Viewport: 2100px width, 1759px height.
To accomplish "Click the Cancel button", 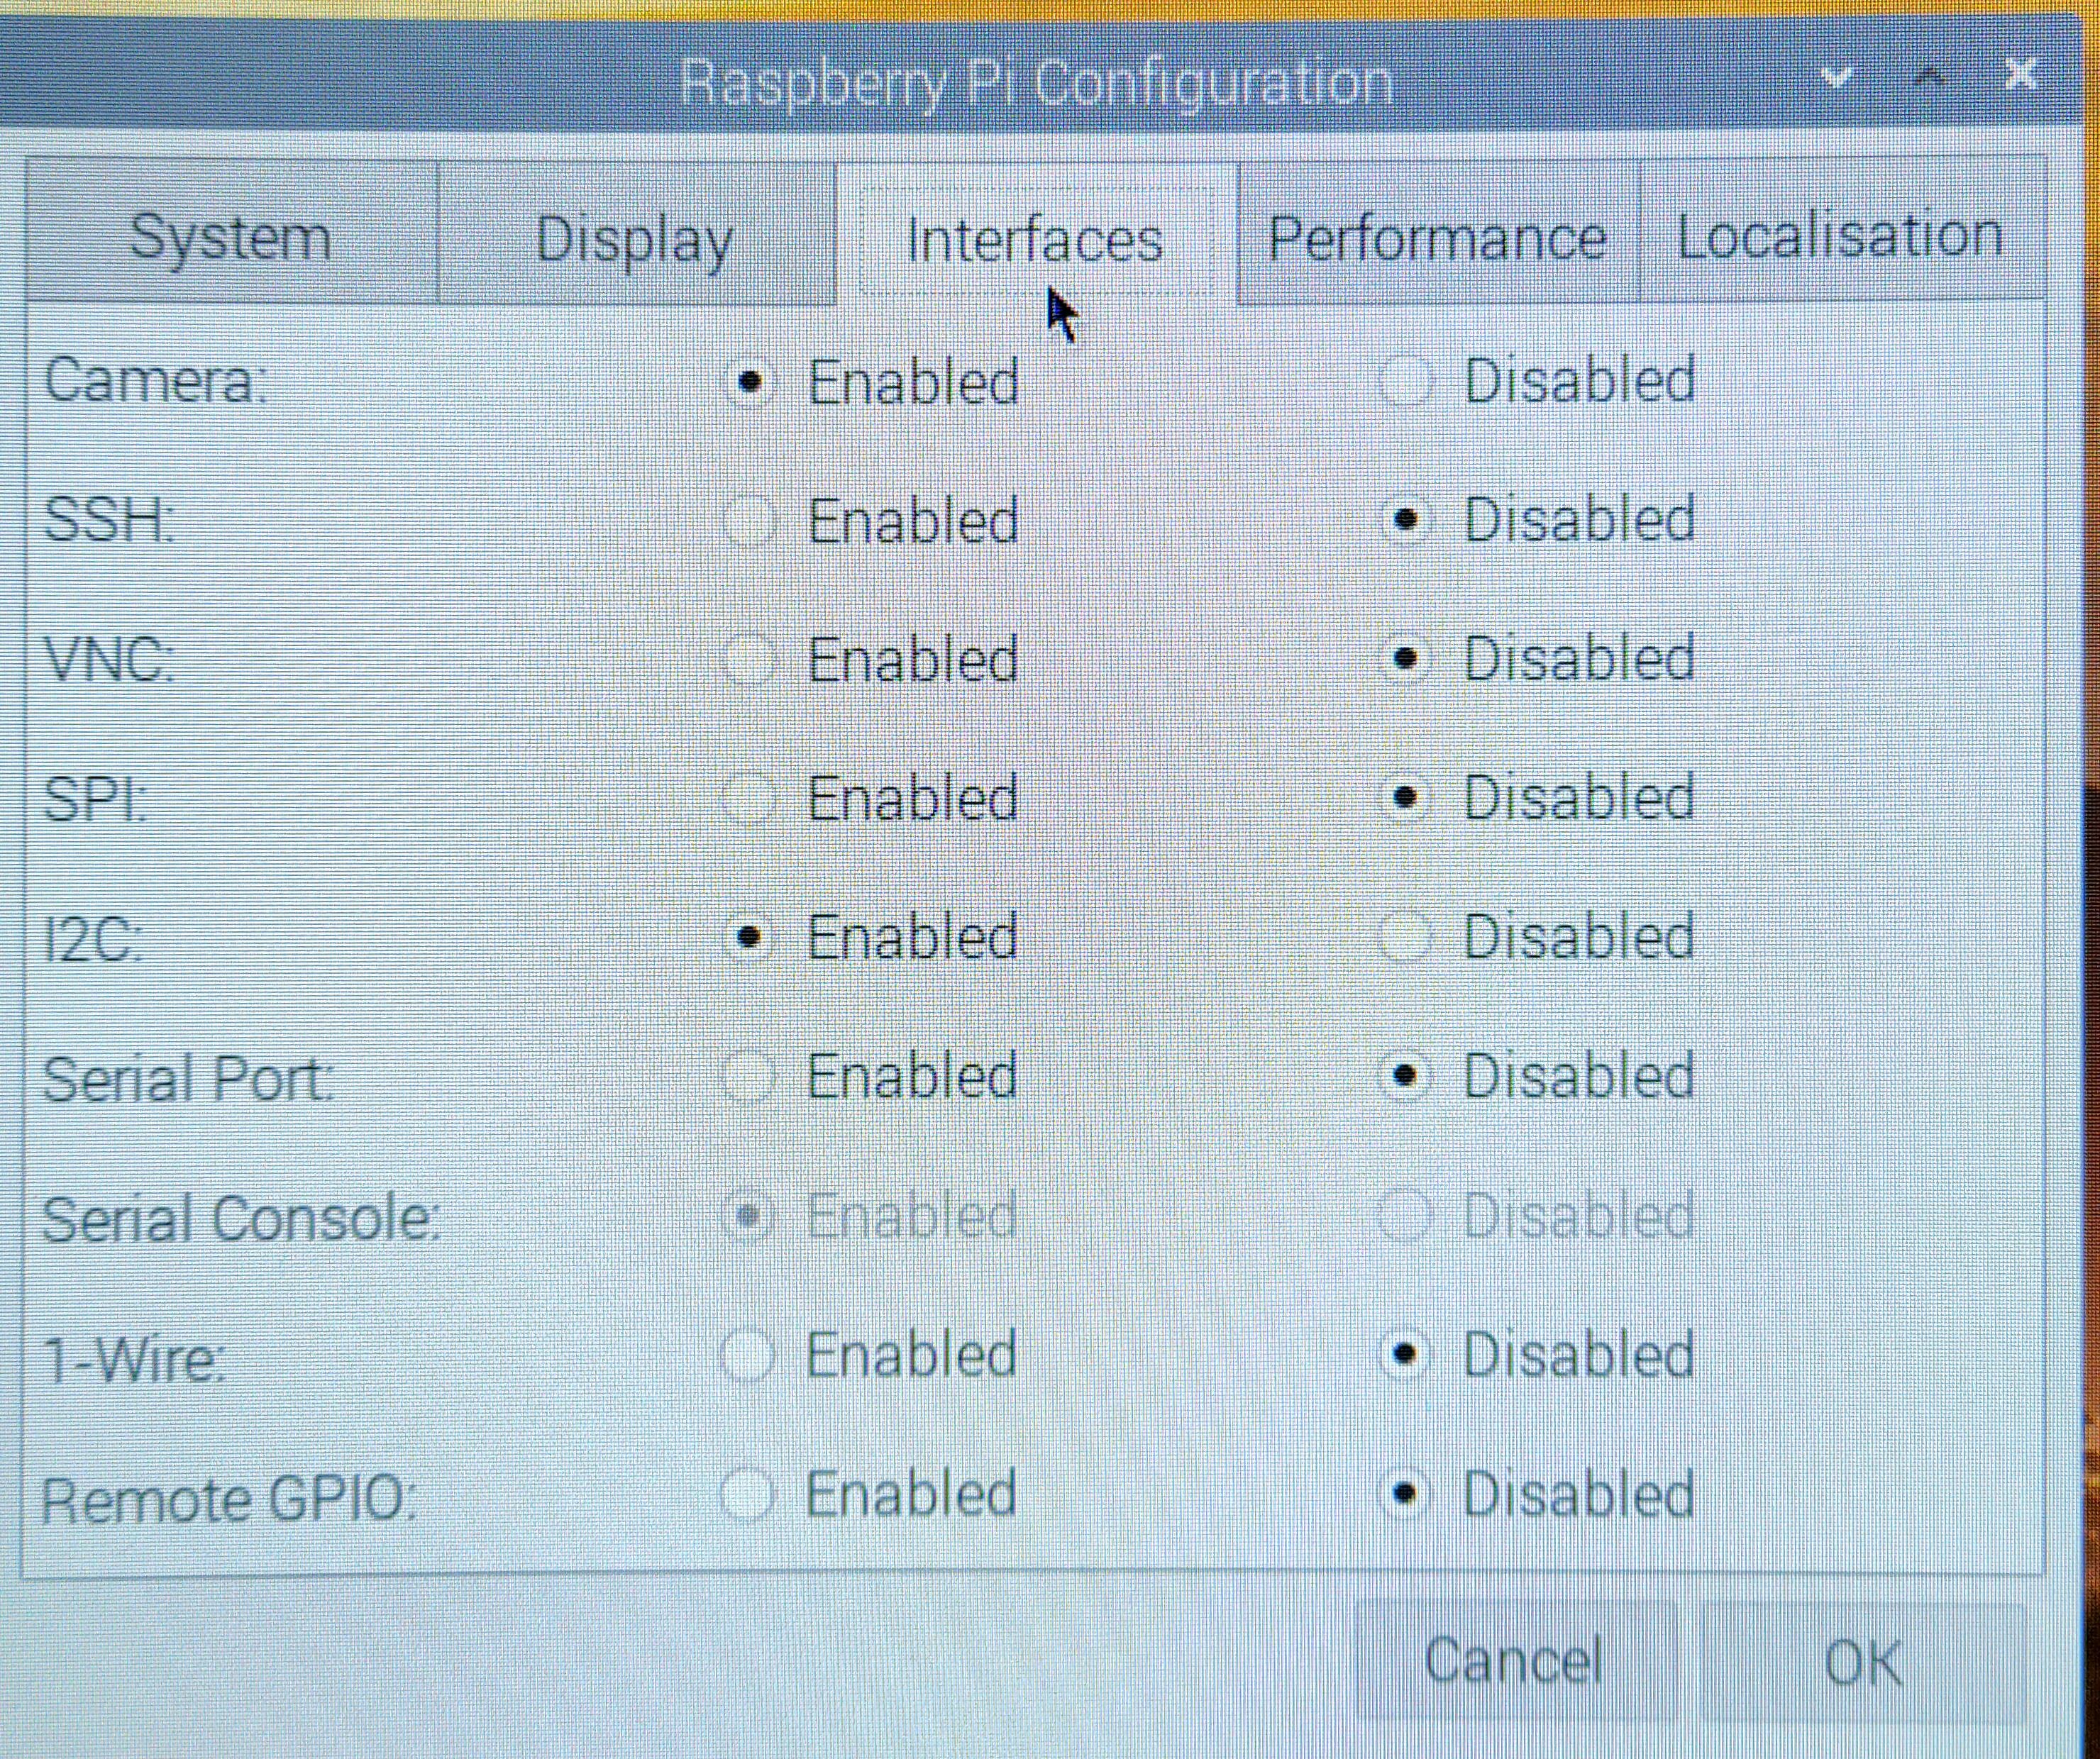I will tap(1514, 1660).
